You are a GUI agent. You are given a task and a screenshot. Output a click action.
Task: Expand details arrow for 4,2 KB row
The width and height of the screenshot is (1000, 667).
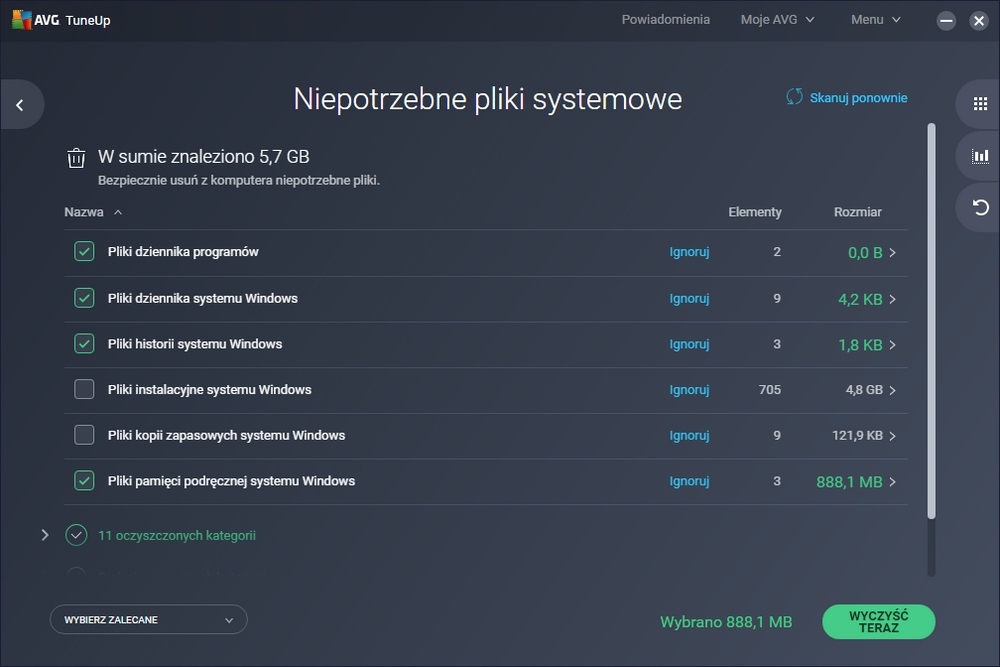point(893,299)
